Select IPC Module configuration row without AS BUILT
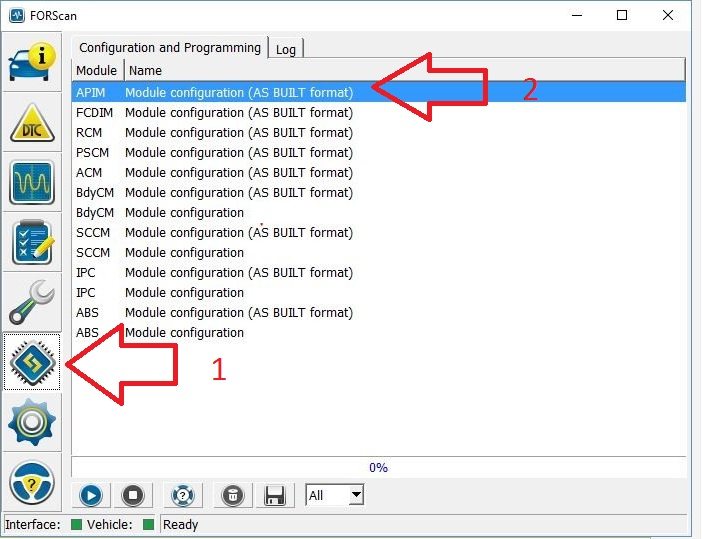 (x=379, y=292)
